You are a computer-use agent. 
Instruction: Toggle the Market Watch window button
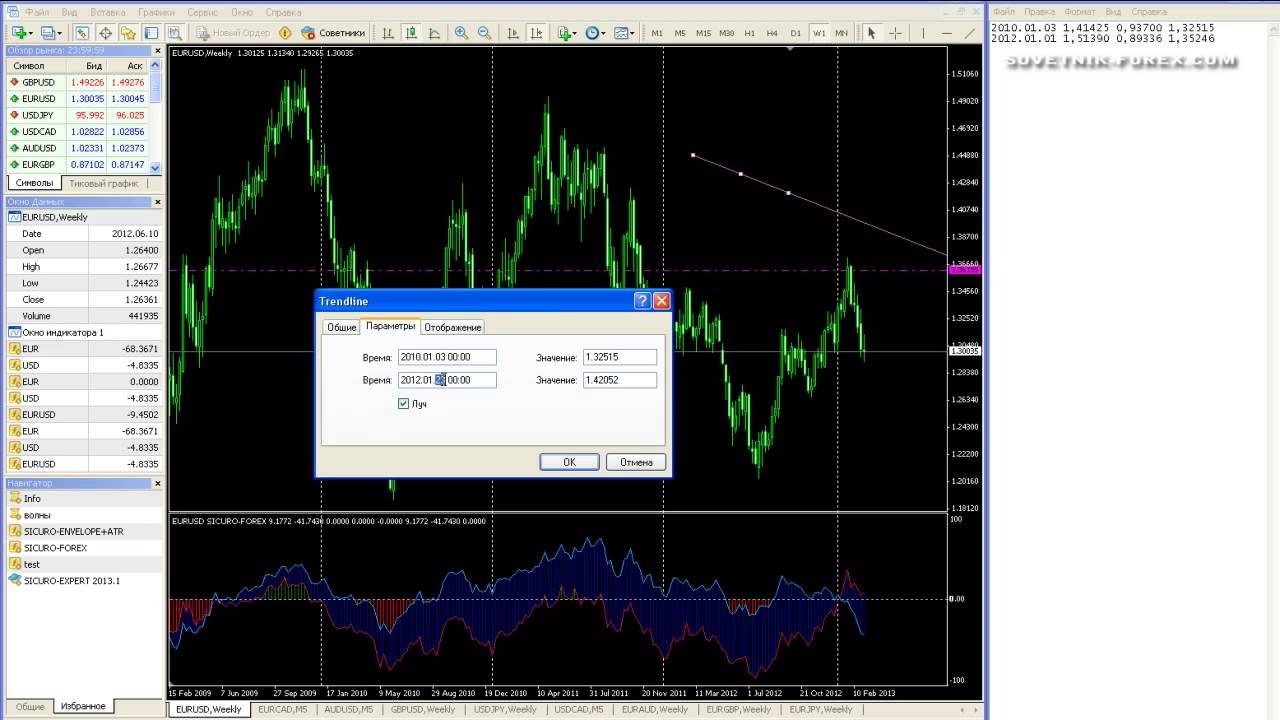[x=82, y=33]
